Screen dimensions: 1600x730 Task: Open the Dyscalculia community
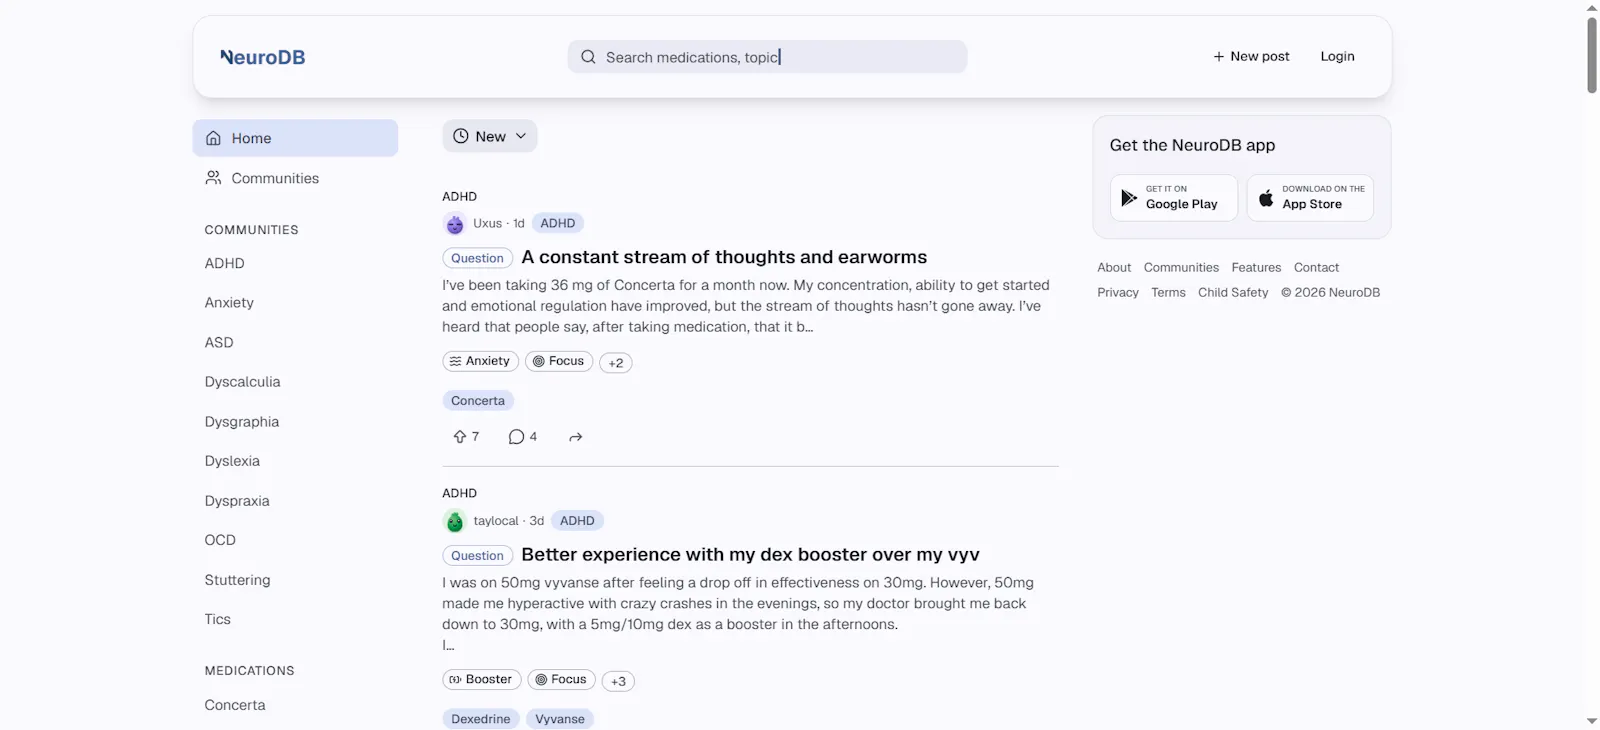pyautogui.click(x=242, y=382)
